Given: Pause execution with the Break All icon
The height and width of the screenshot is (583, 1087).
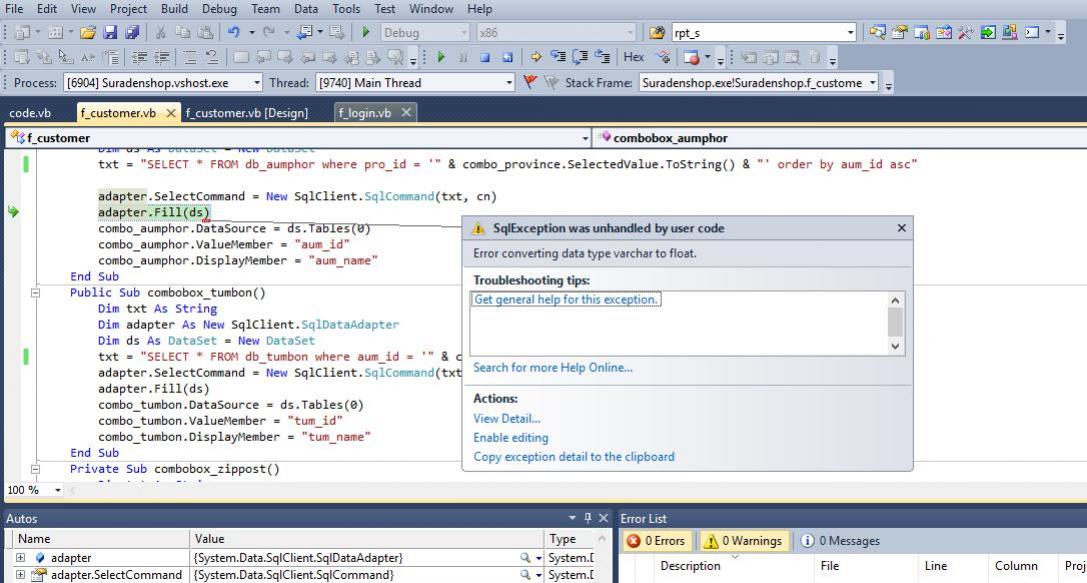Looking at the screenshot, I should point(463,58).
